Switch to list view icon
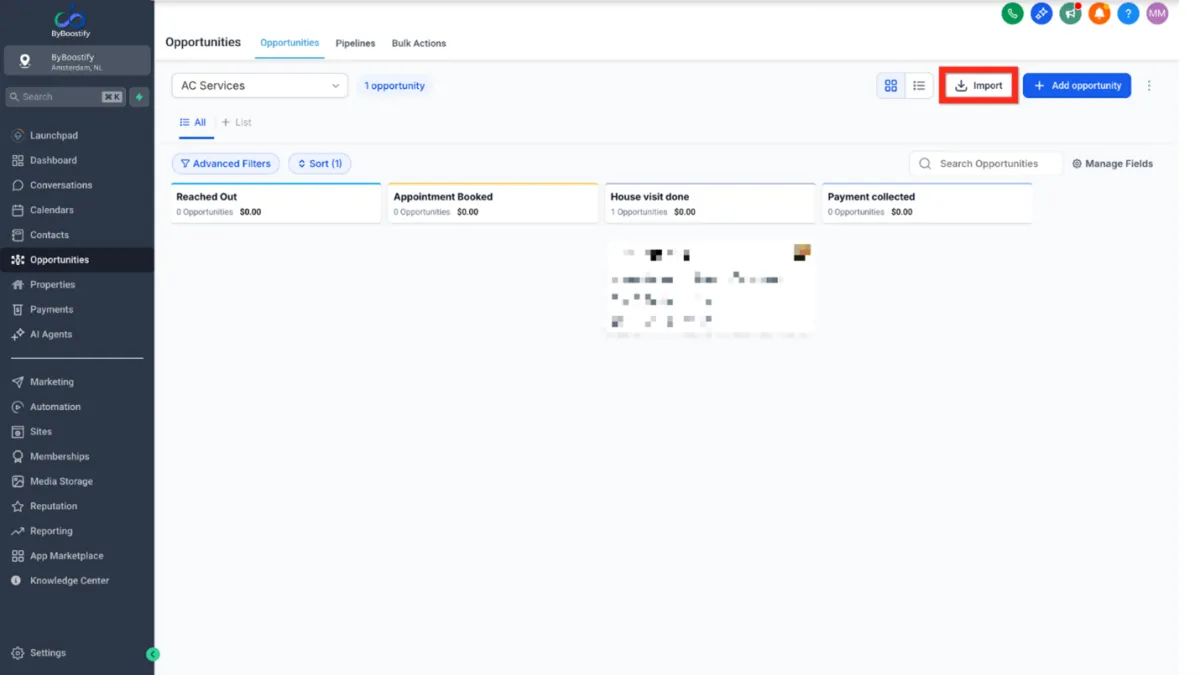Viewport: 1200px width, 675px height. tap(919, 86)
